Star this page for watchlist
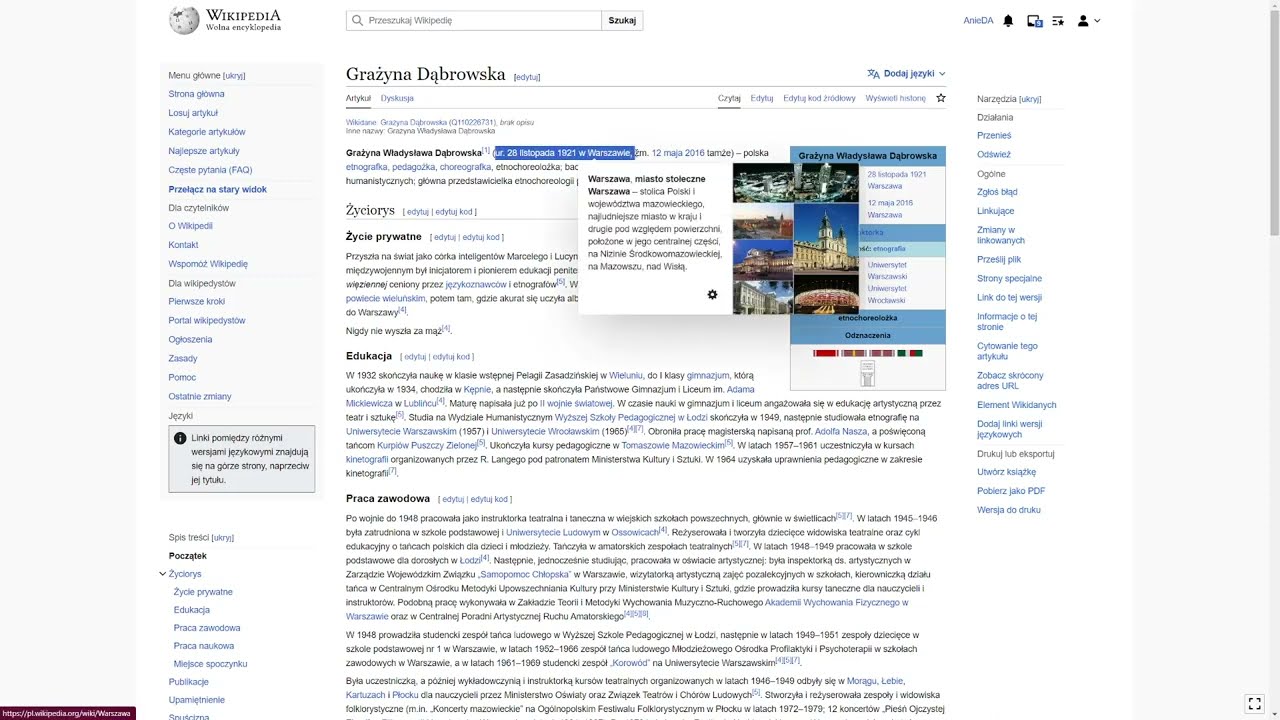Viewport: 1280px width, 720px height. (x=940, y=98)
